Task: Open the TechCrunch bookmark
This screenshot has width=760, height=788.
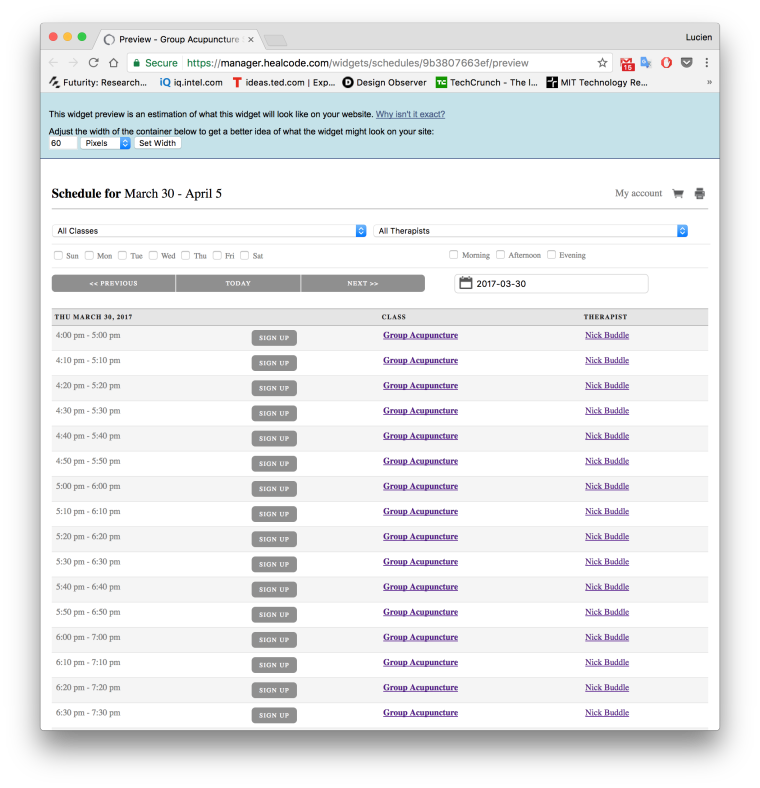Action: pyautogui.click(x=486, y=82)
